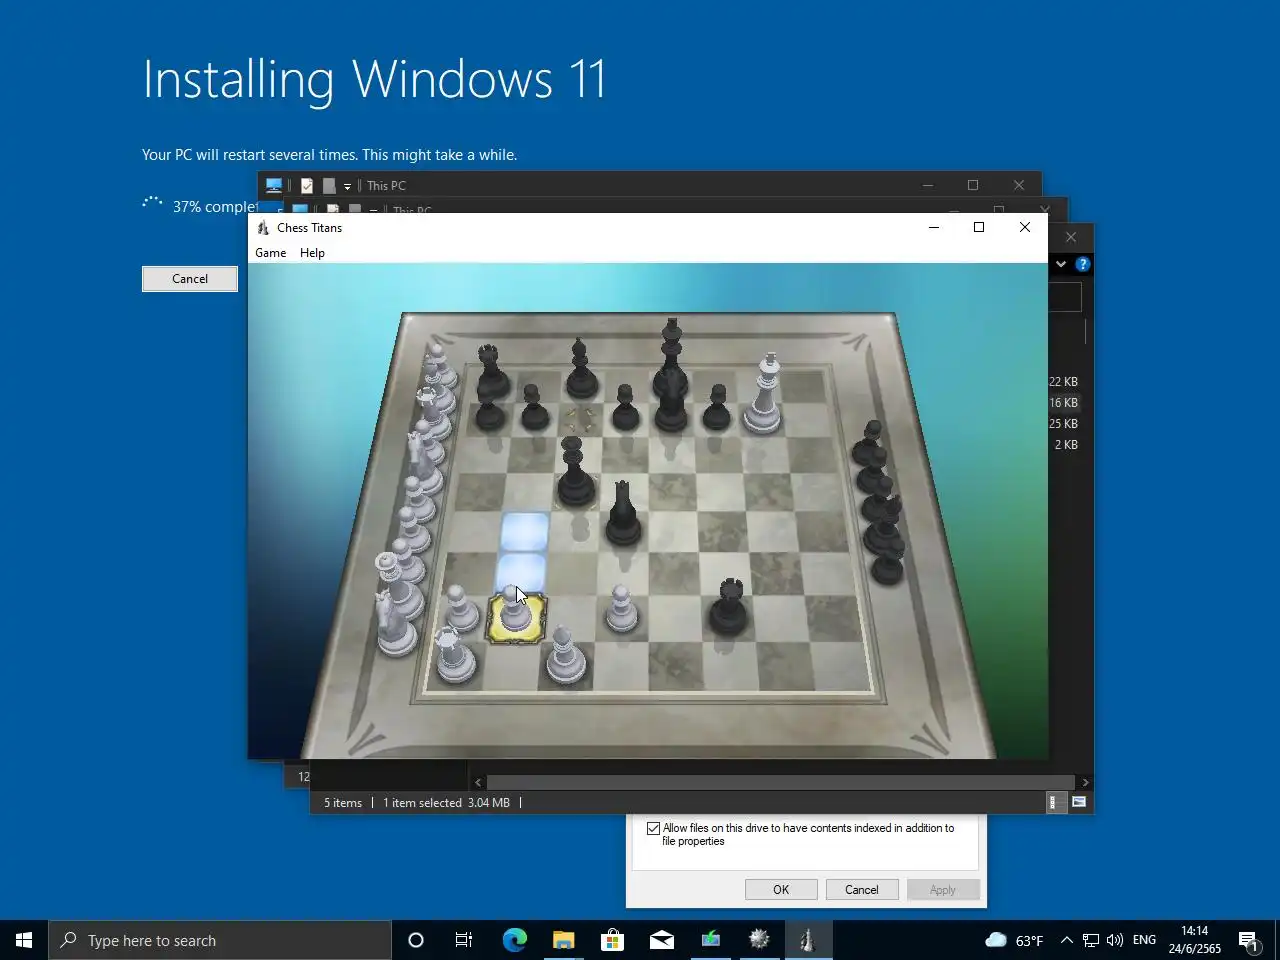Click the Chess Titans taskbar icon

click(x=808, y=940)
